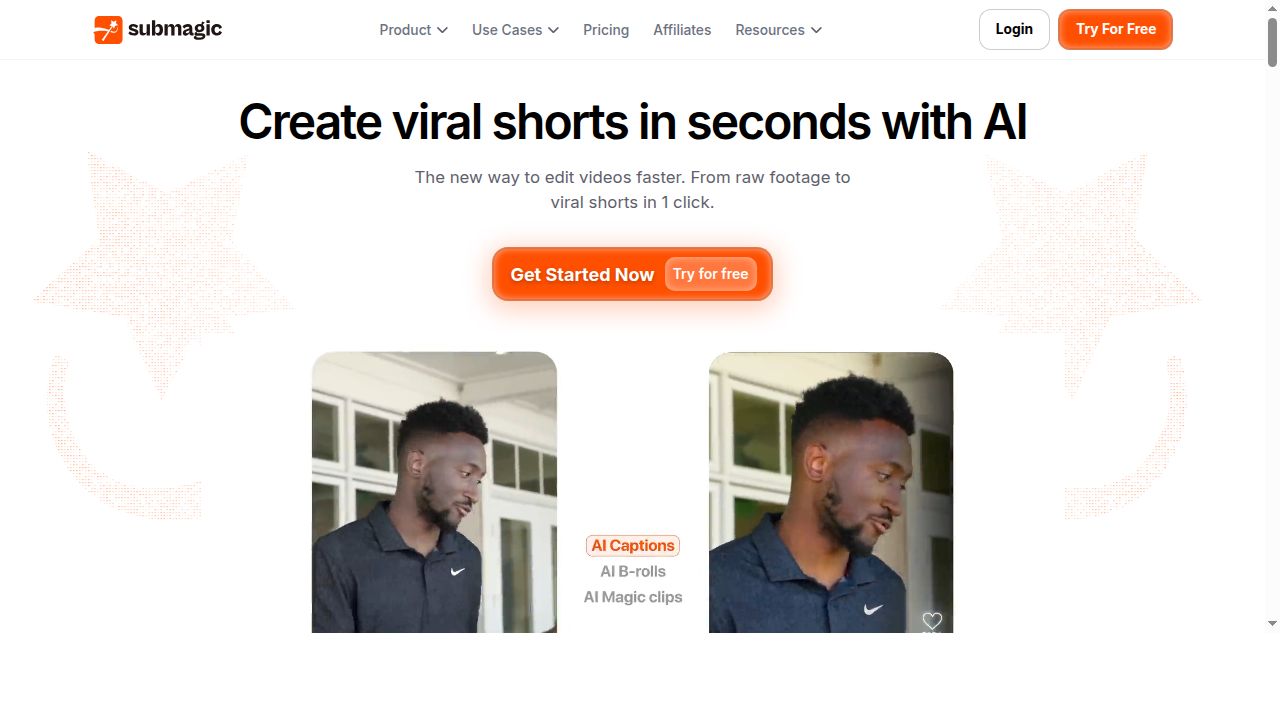This screenshot has height=720, width=1280.
Task: Expand the Resources dropdown chevron
Action: 816,30
